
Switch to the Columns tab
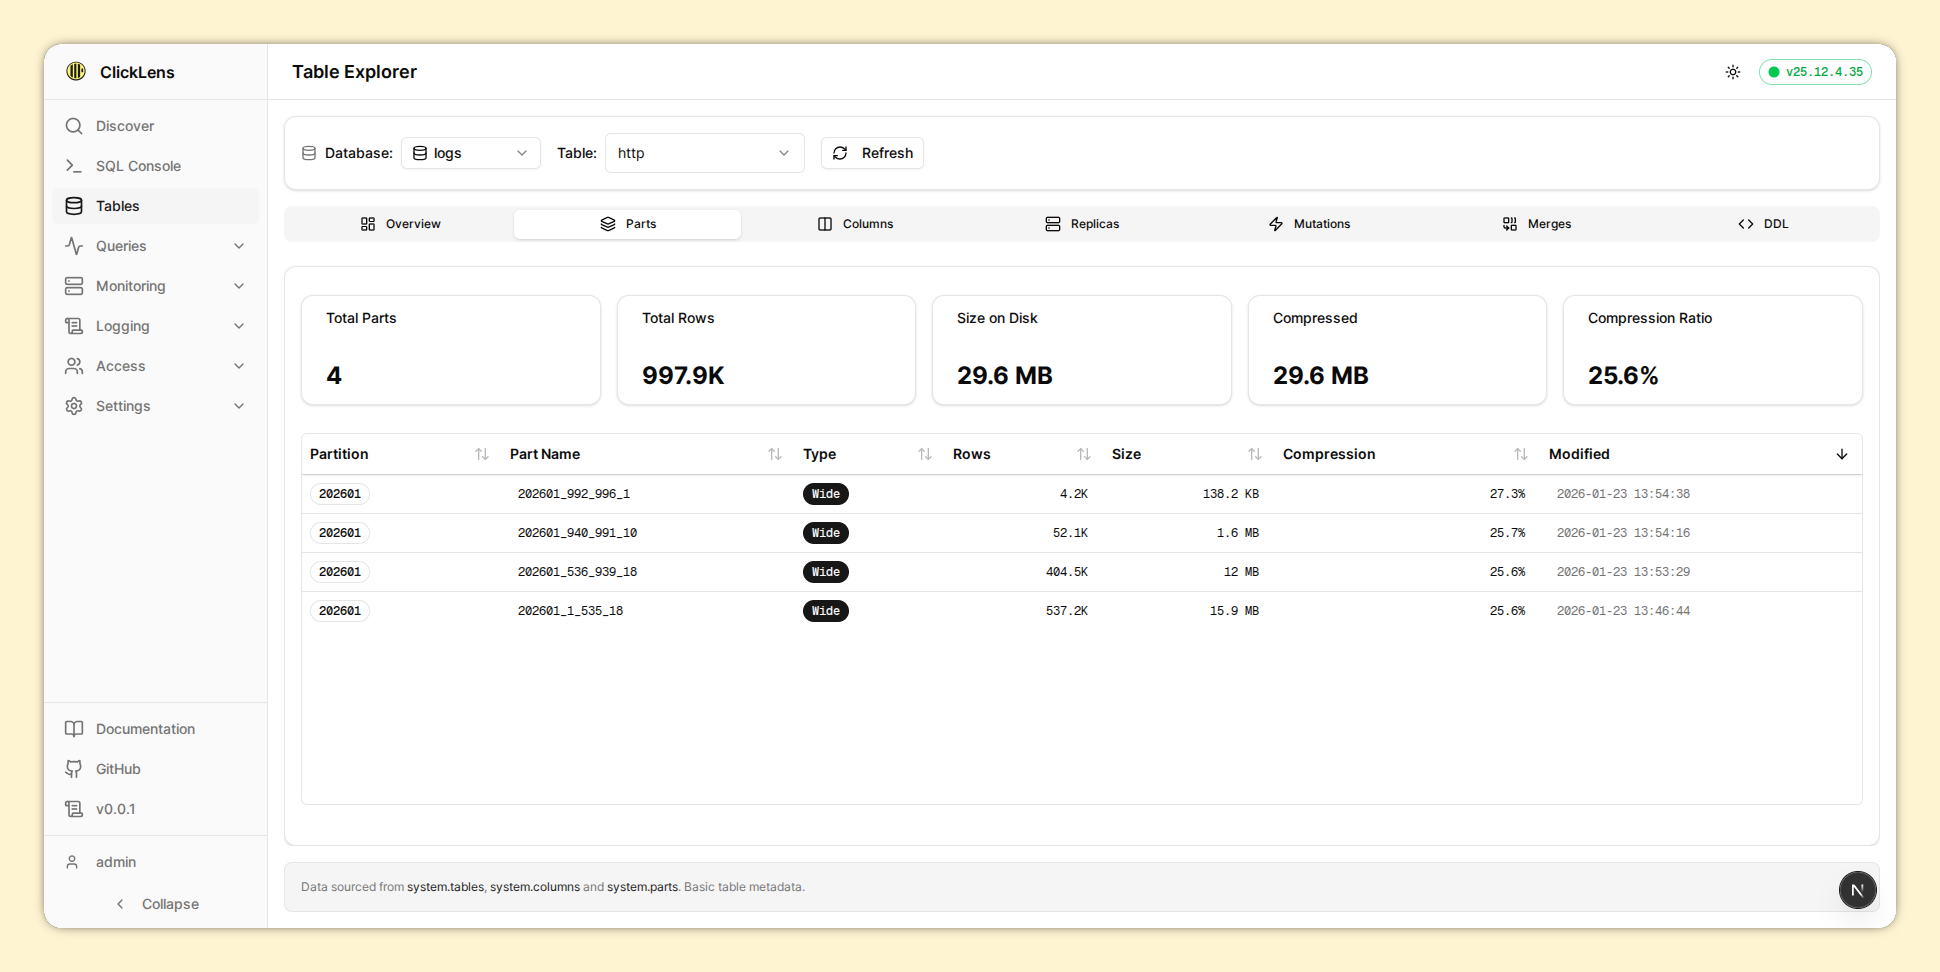click(x=855, y=224)
